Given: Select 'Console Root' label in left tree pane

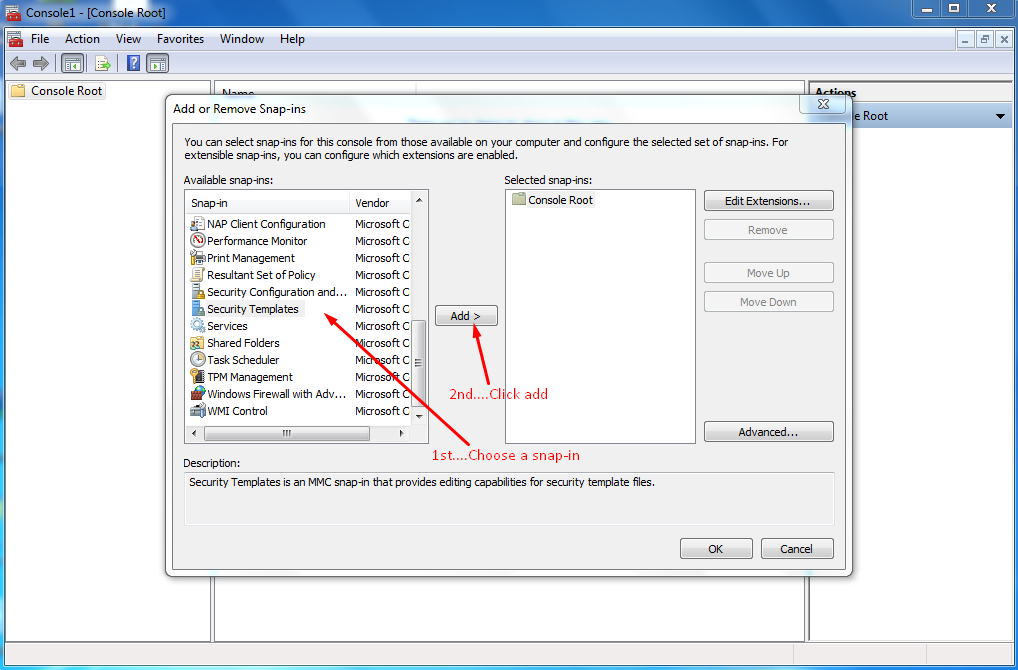Looking at the screenshot, I should tap(66, 91).
